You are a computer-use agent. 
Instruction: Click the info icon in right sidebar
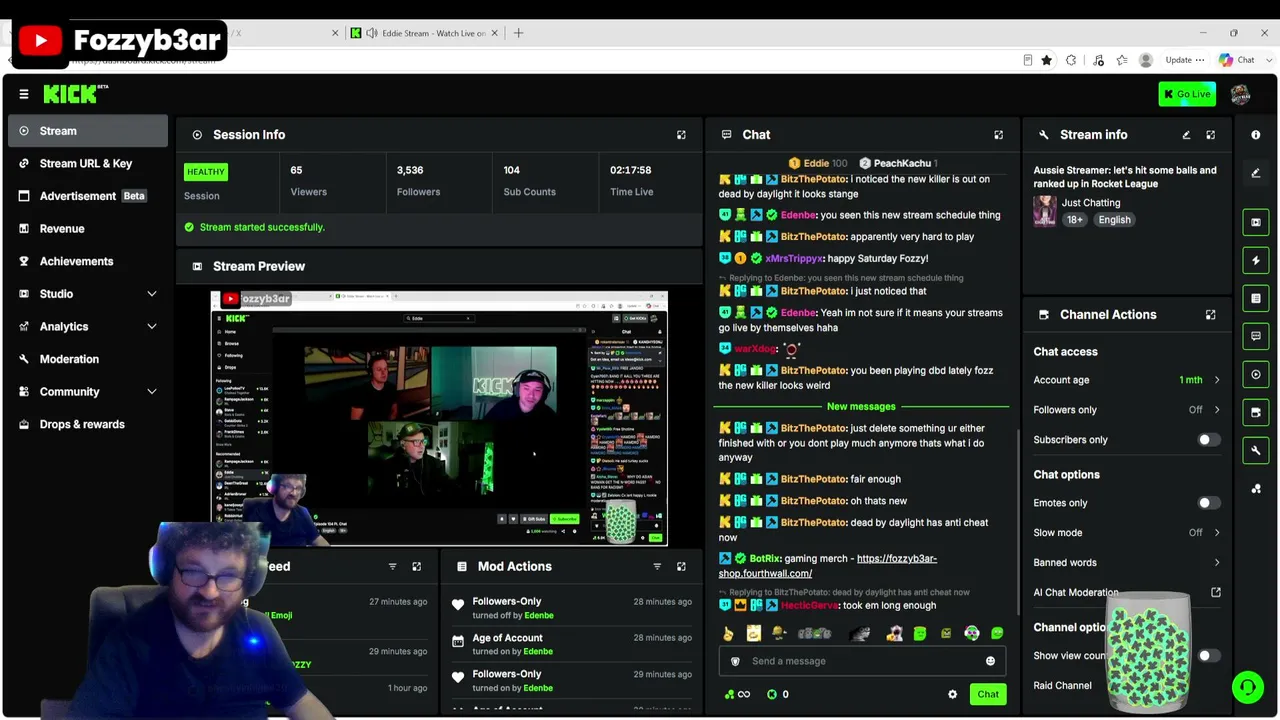(1256, 135)
